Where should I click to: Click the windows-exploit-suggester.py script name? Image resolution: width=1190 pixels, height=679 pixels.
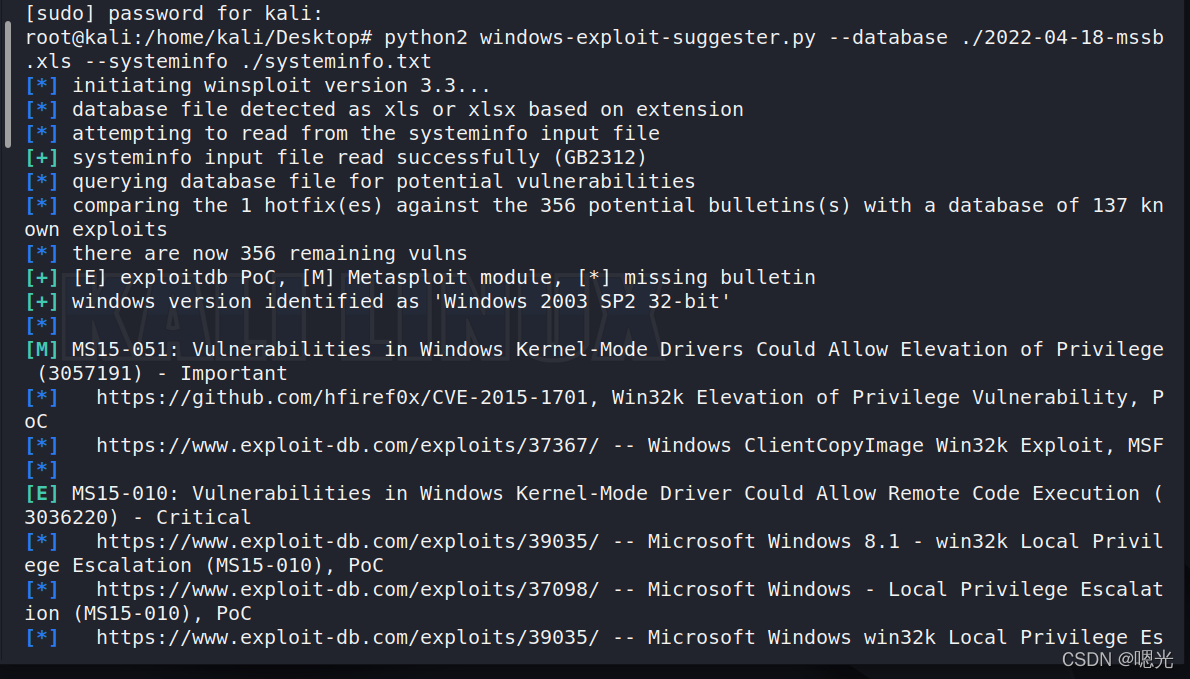647,37
